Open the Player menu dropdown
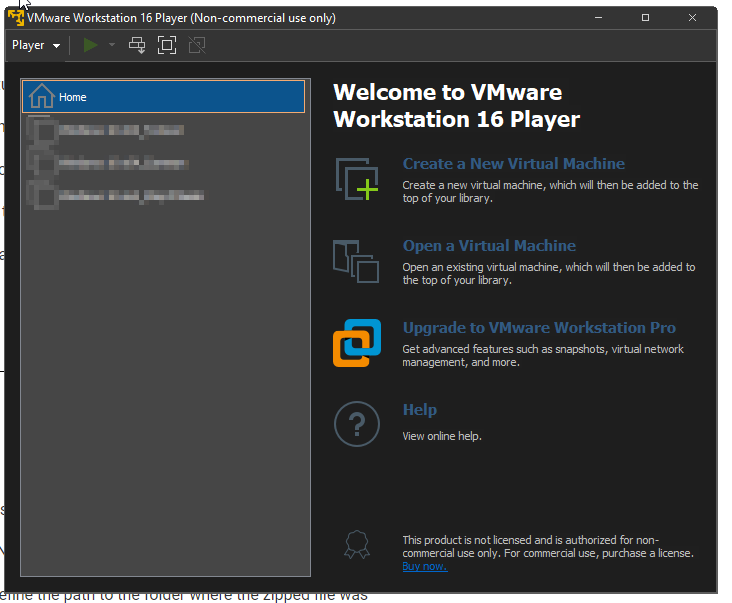This screenshot has width=732, height=603. coord(36,45)
